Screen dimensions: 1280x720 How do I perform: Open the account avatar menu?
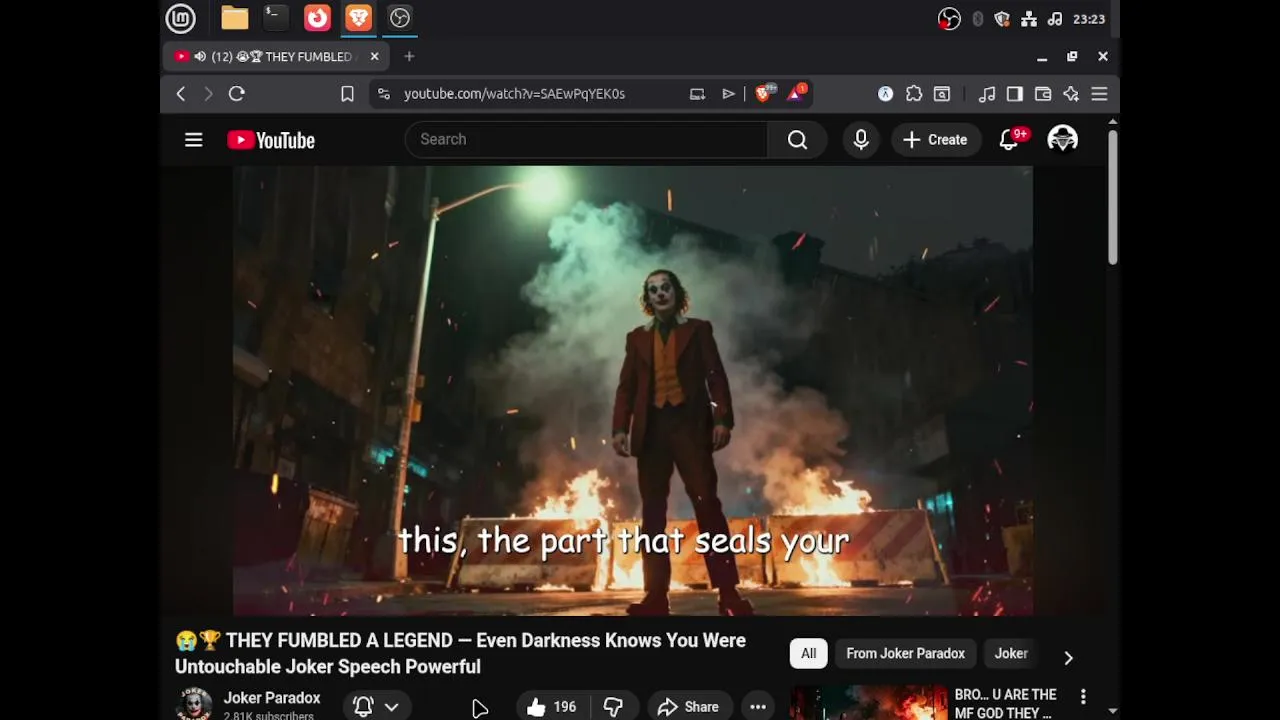point(1062,140)
